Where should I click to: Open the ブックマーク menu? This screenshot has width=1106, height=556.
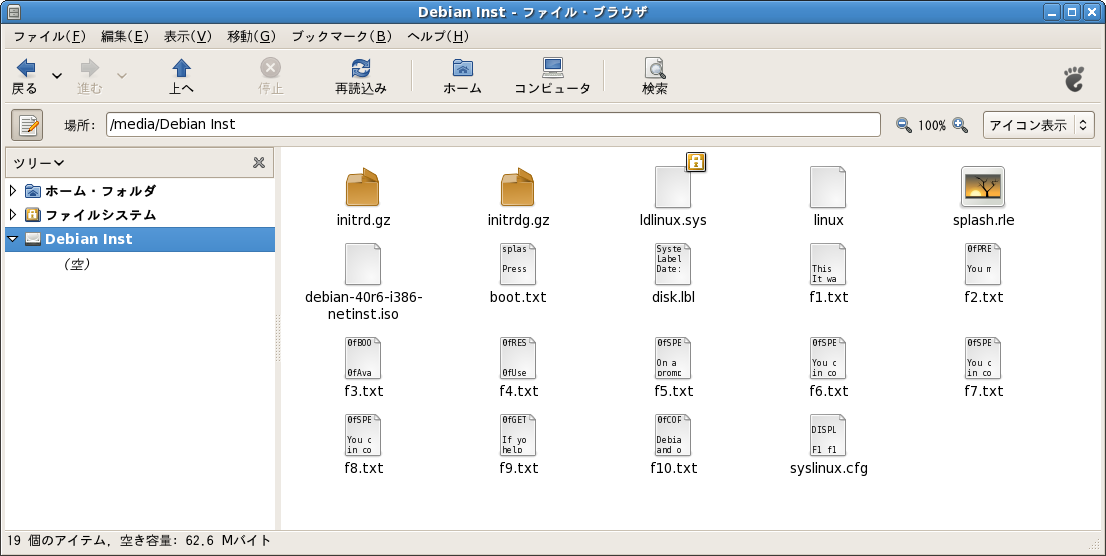341,37
